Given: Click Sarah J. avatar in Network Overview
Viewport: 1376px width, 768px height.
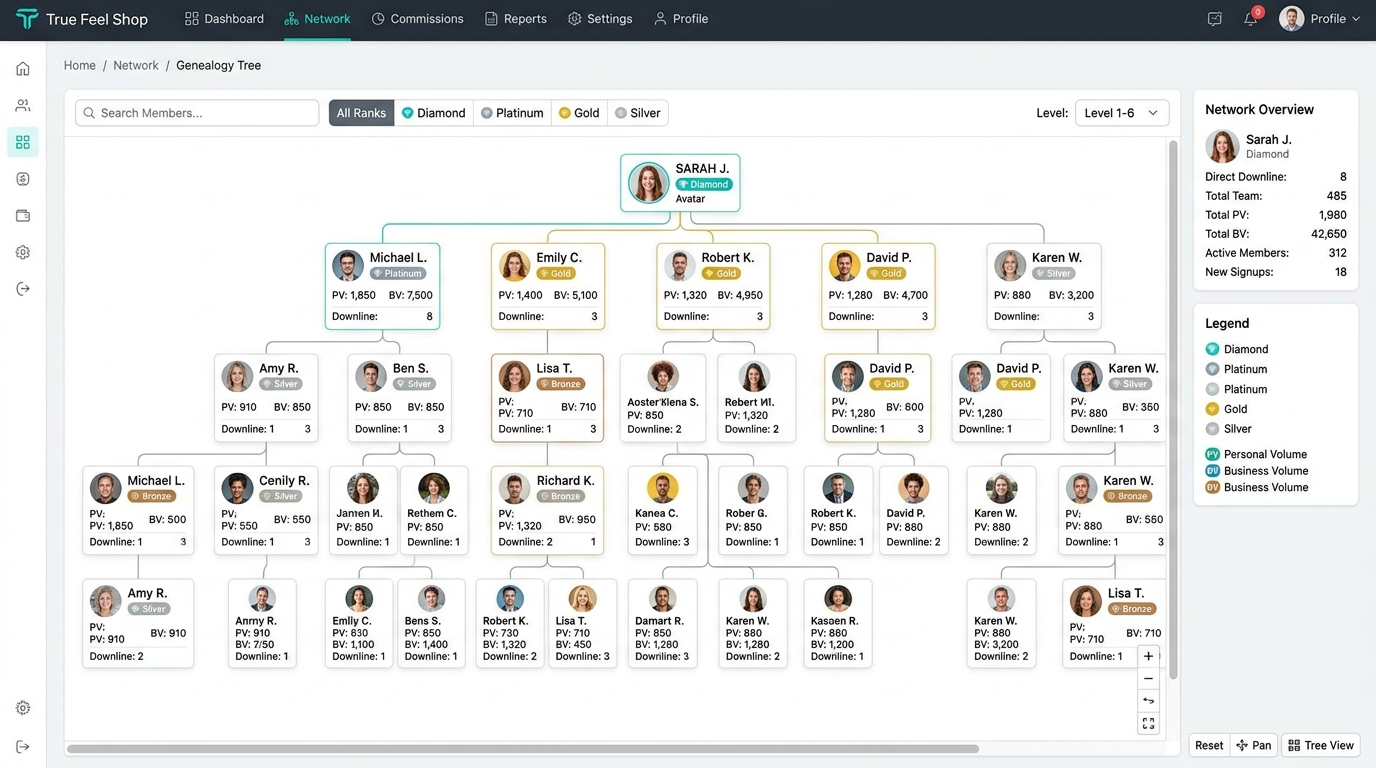Looking at the screenshot, I should (x=1222, y=146).
